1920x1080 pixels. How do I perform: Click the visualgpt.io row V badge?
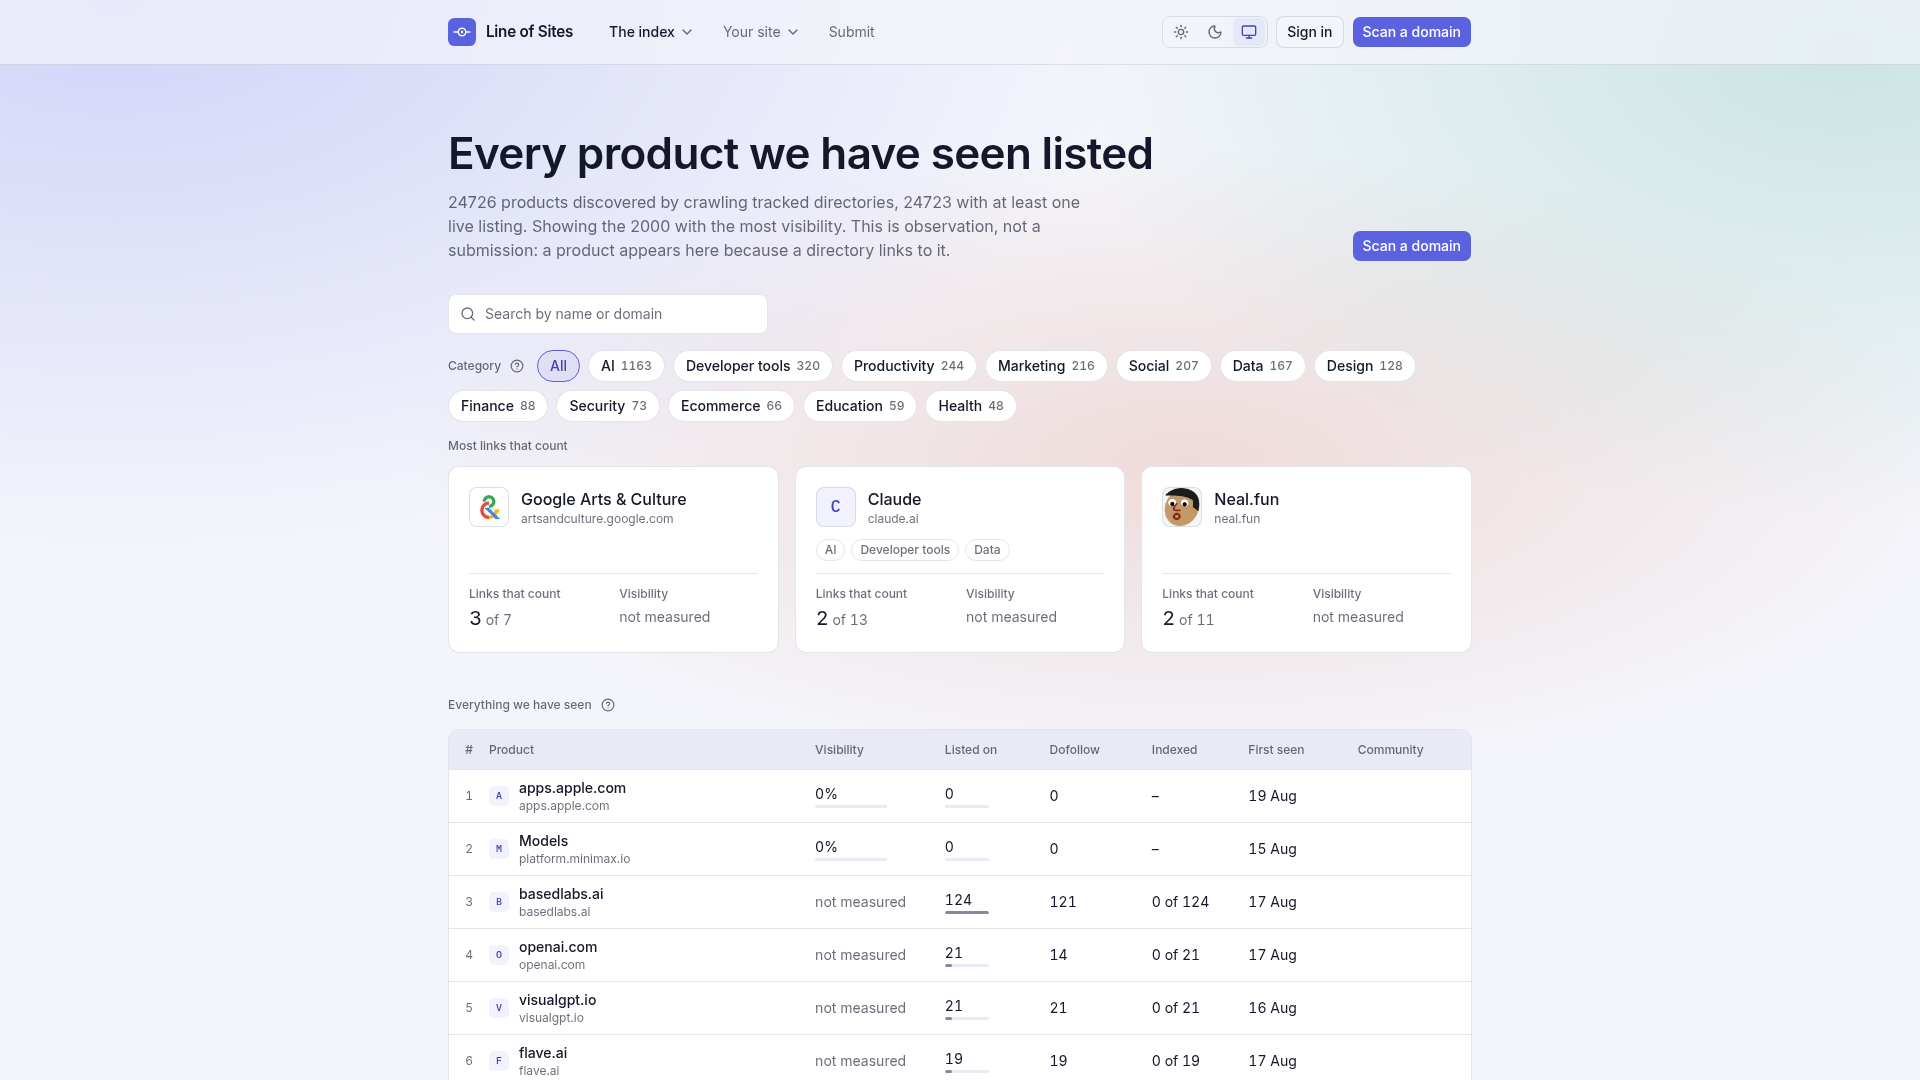click(499, 1008)
